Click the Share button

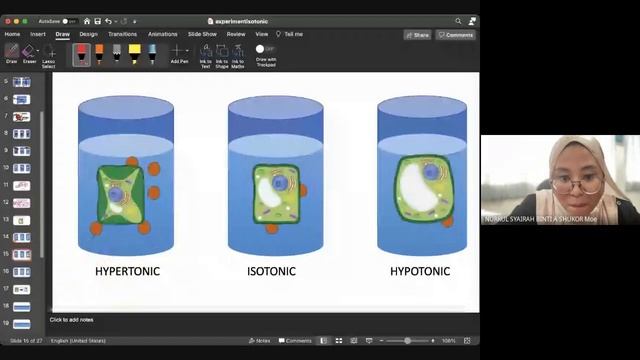pos(418,35)
